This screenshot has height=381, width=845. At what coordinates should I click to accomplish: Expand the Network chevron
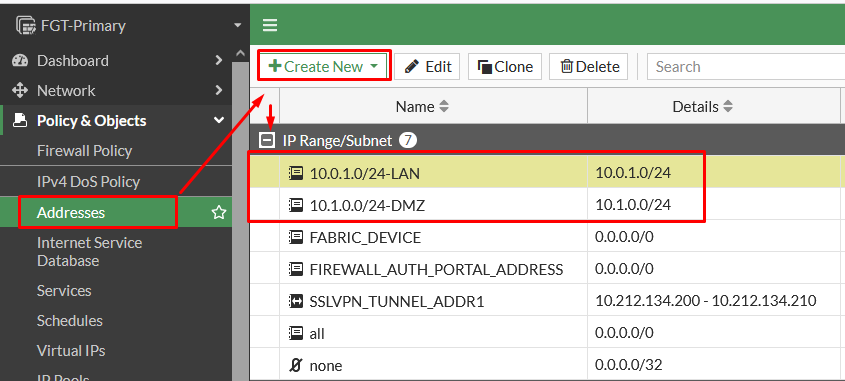click(218, 91)
